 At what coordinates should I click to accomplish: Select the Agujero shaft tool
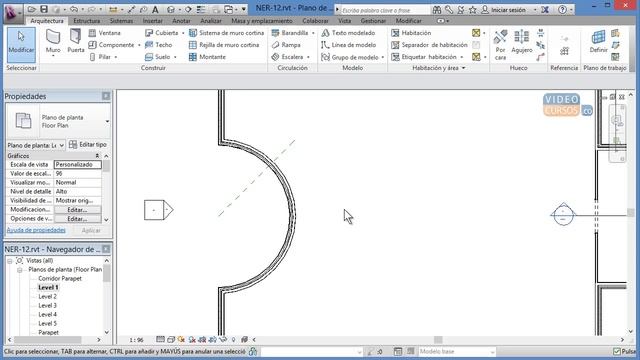pos(522,42)
